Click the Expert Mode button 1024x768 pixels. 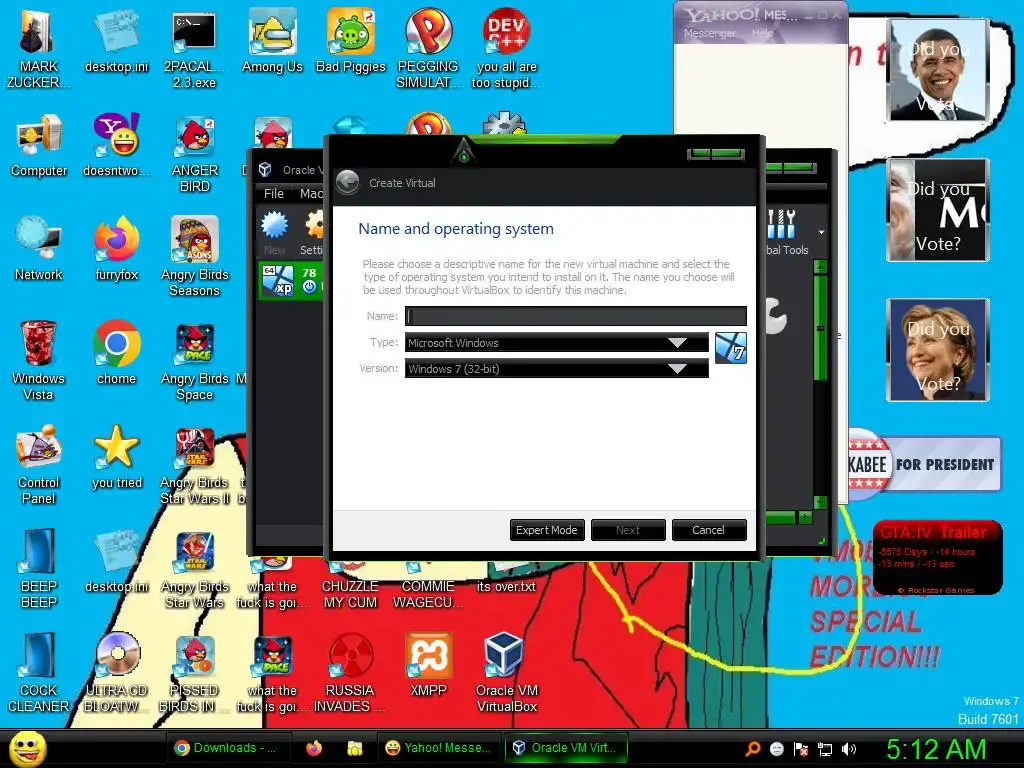546,530
